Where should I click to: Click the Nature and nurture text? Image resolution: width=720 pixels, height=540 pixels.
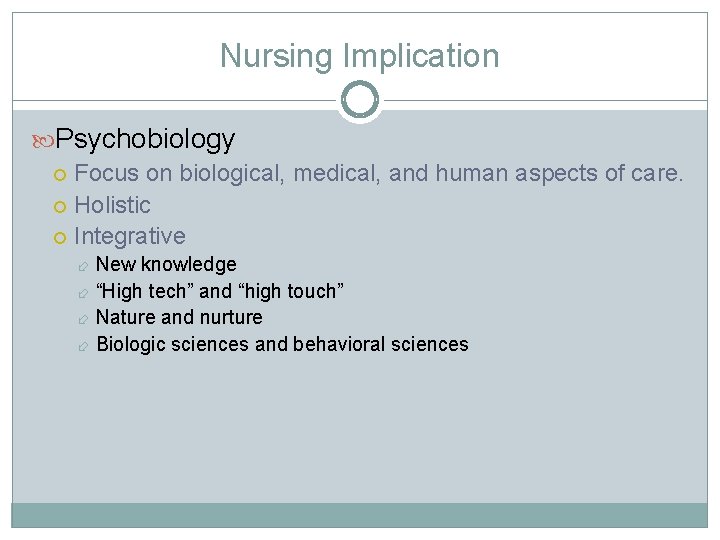coord(179,317)
